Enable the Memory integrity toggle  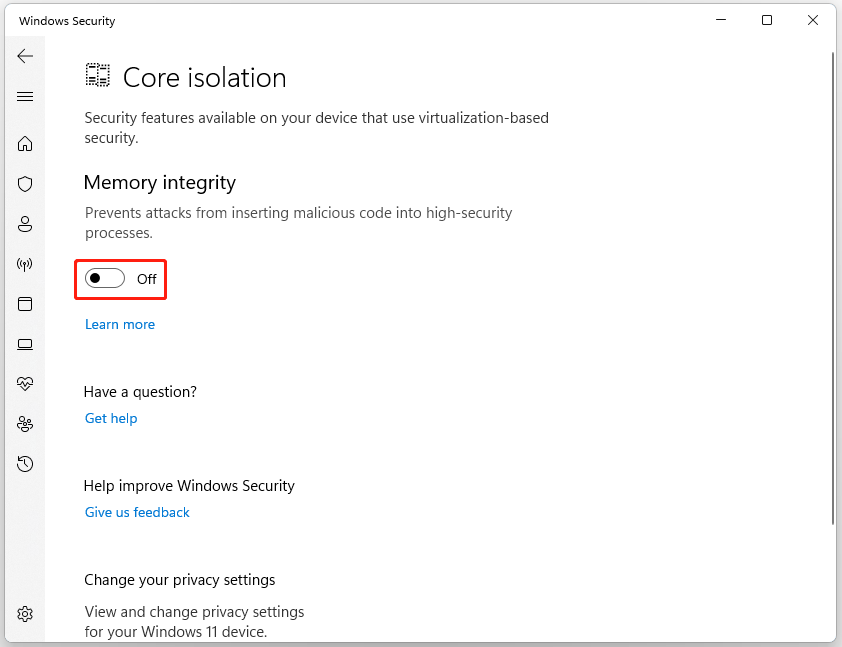(104, 277)
